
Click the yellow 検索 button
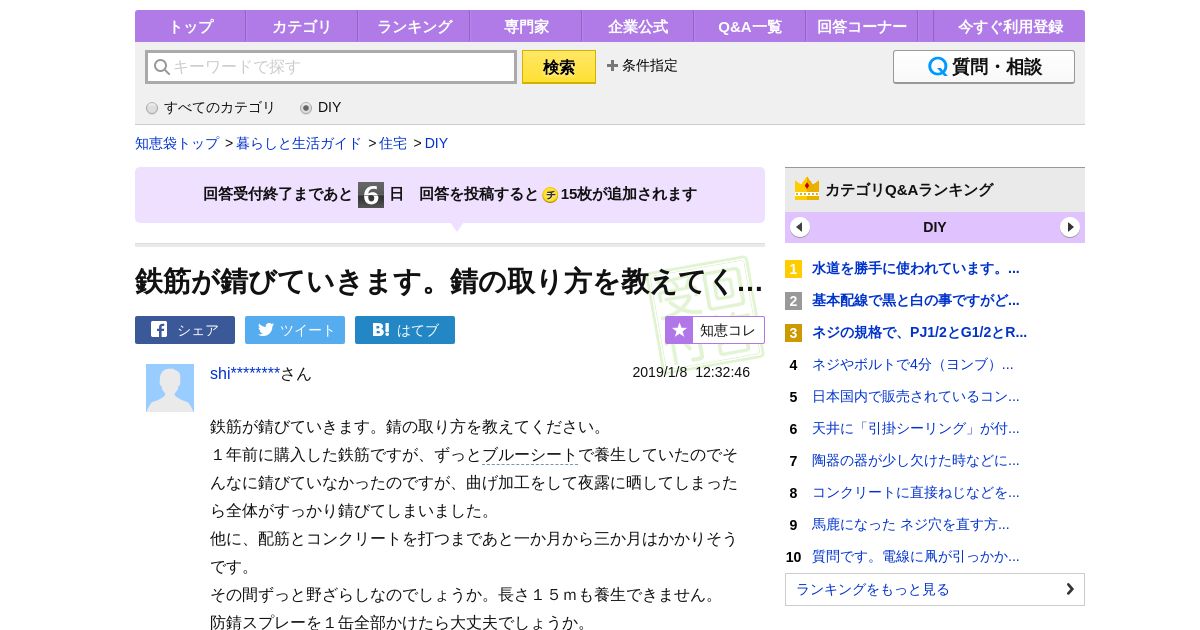(x=559, y=67)
